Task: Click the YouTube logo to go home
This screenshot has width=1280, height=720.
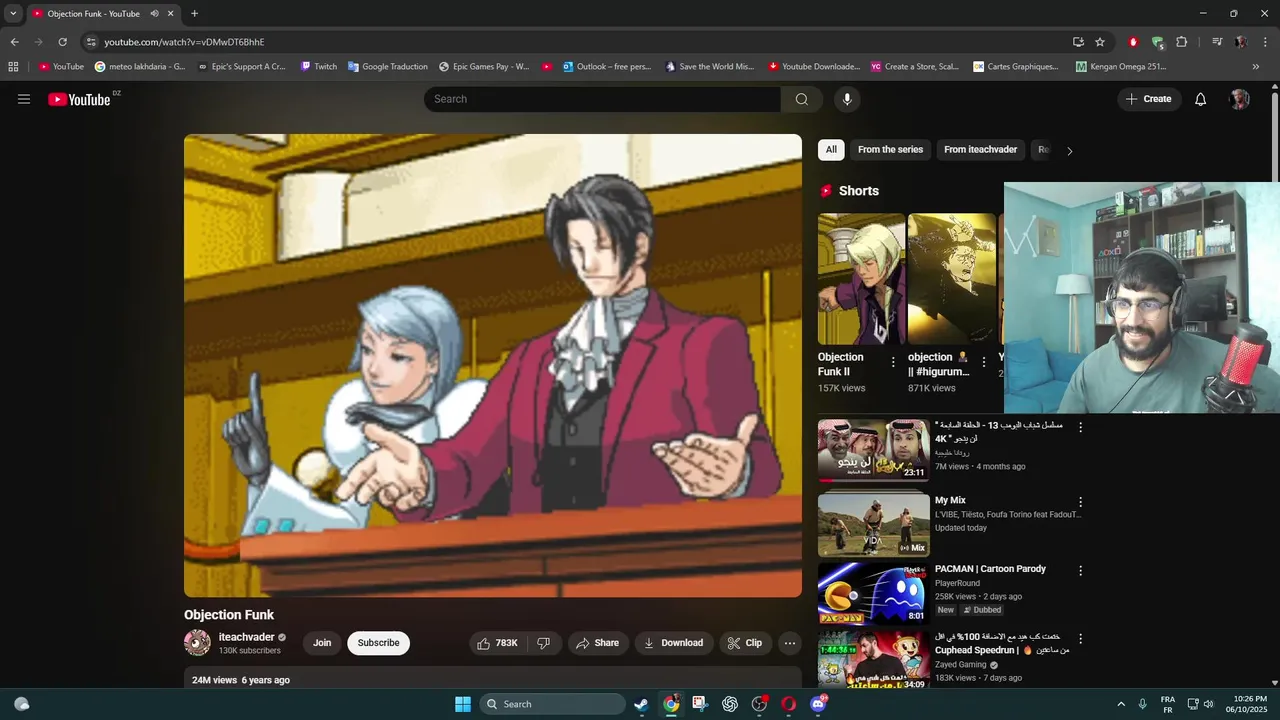Action: 80,99
